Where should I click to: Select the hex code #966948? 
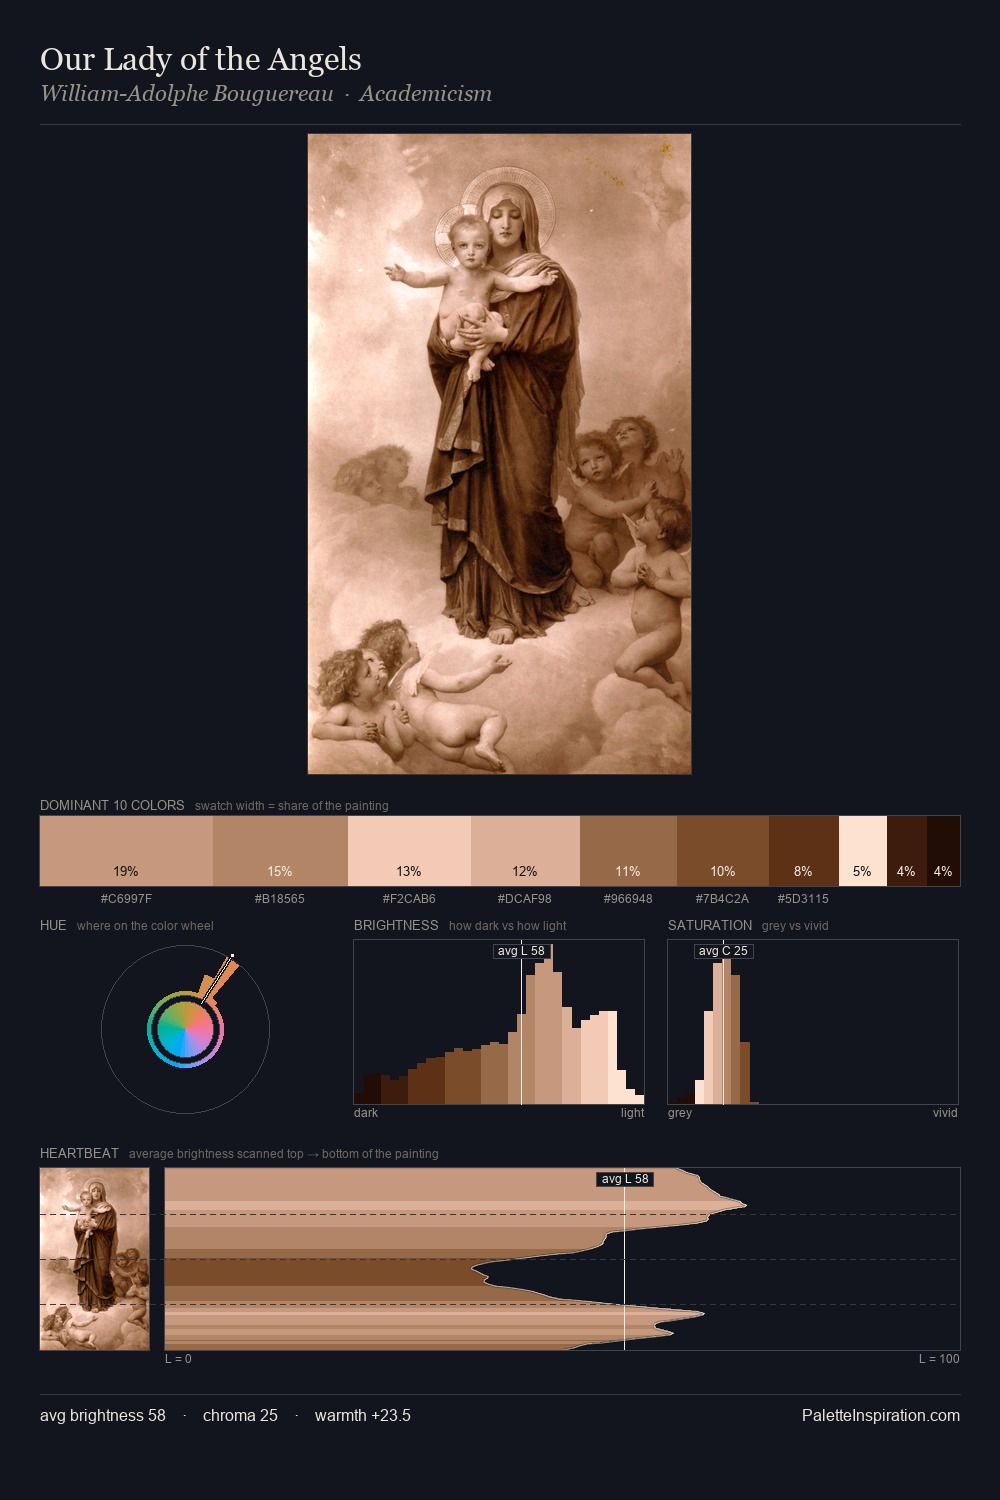click(628, 899)
